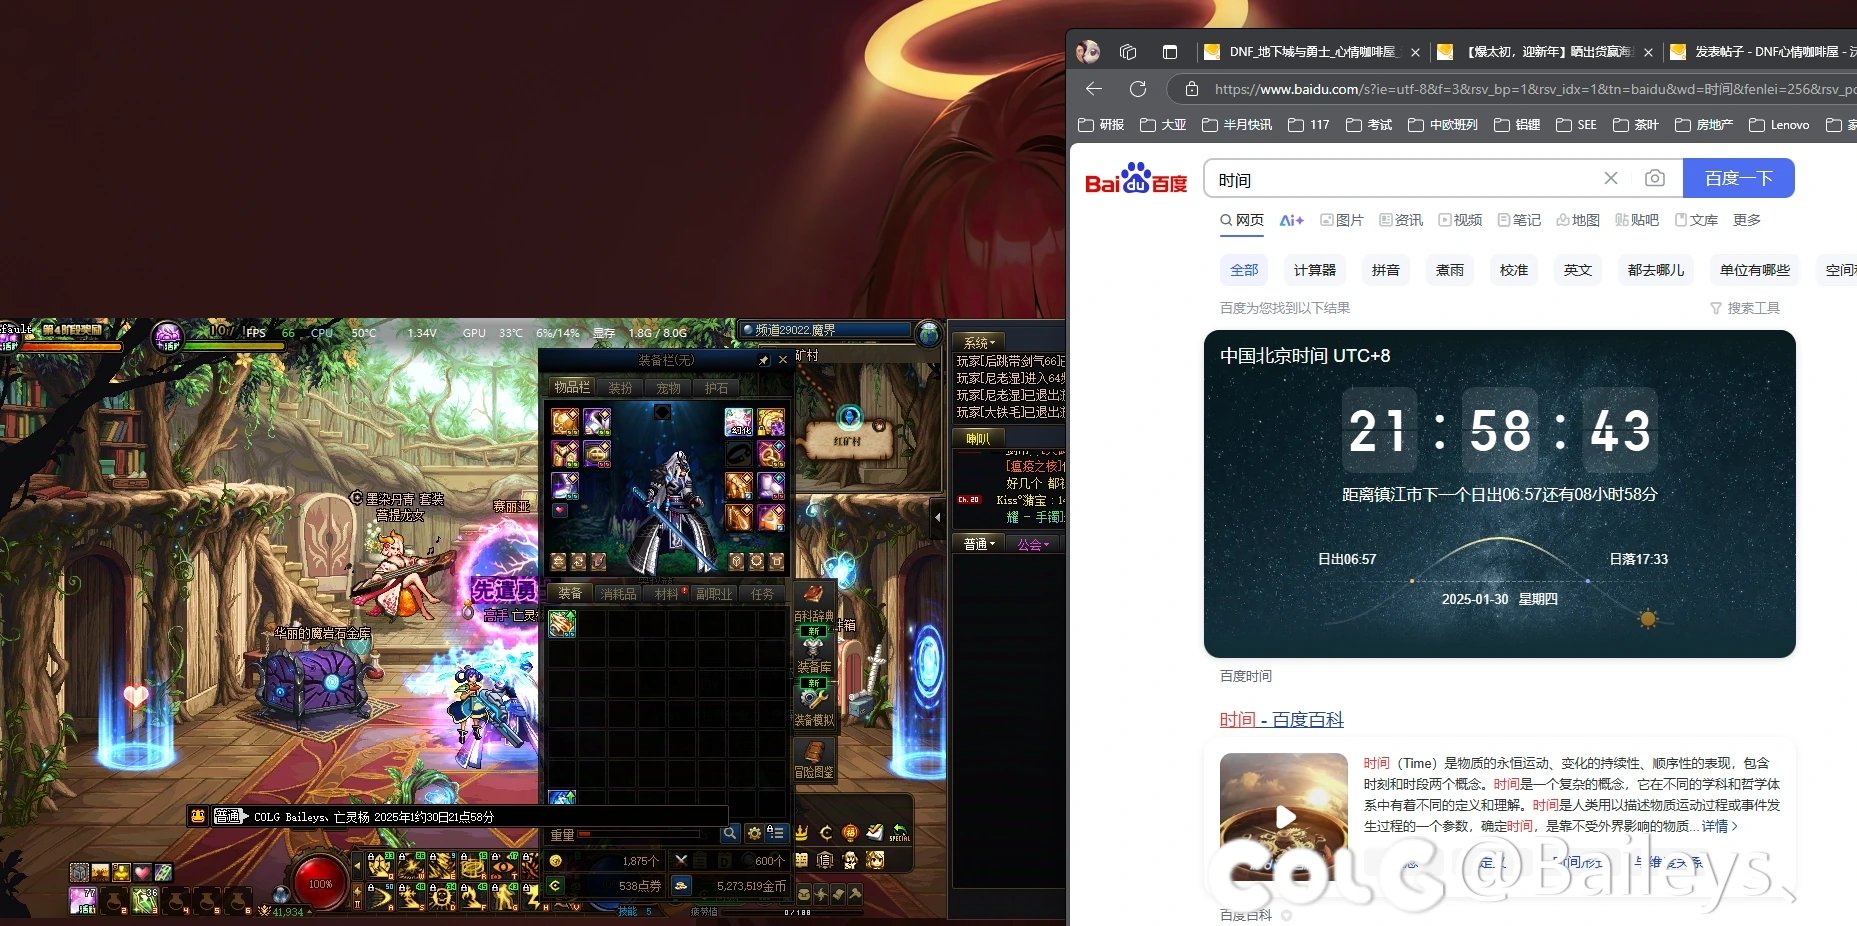Expand the 41,934 combat power arrow

point(310,912)
